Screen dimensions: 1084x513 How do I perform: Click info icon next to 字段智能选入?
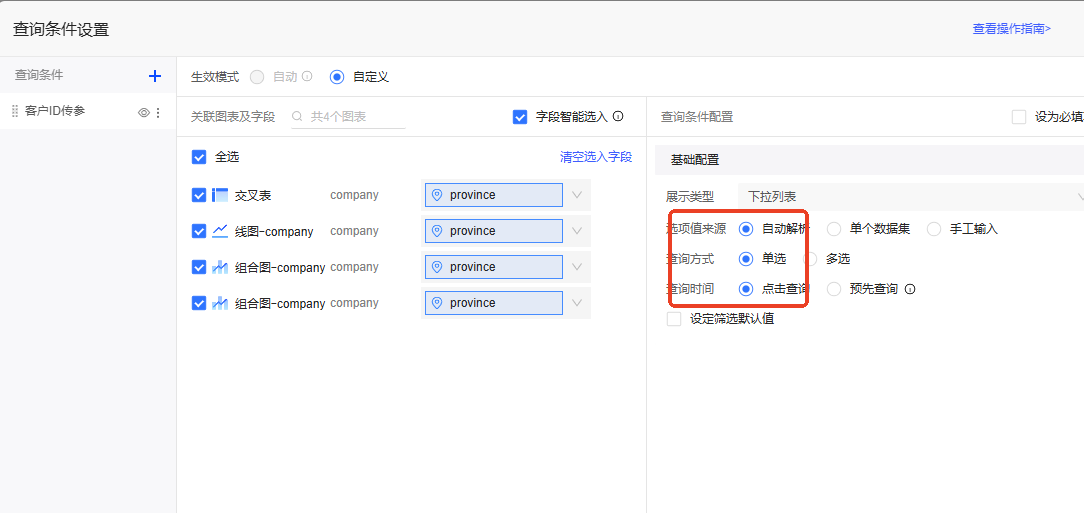(618, 116)
